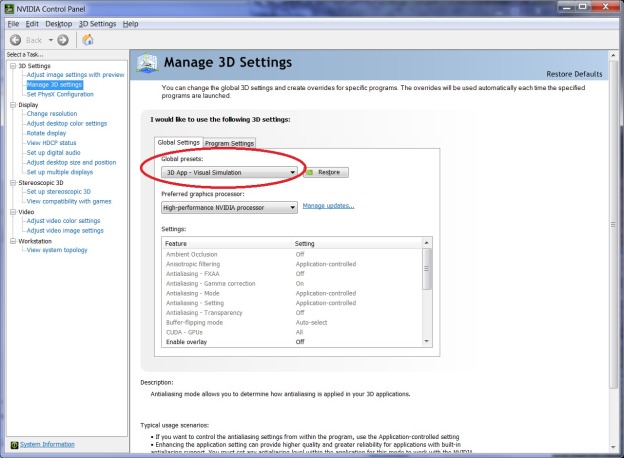Click the System Information icon at bottom left
624x458 pixels.
click(x=14, y=444)
